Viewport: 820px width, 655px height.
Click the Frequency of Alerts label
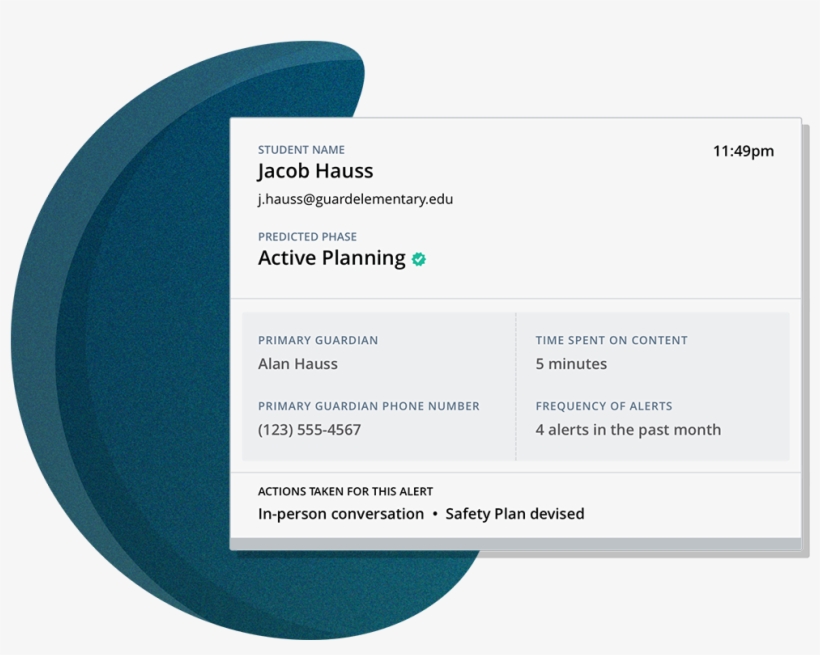(x=603, y=406)
